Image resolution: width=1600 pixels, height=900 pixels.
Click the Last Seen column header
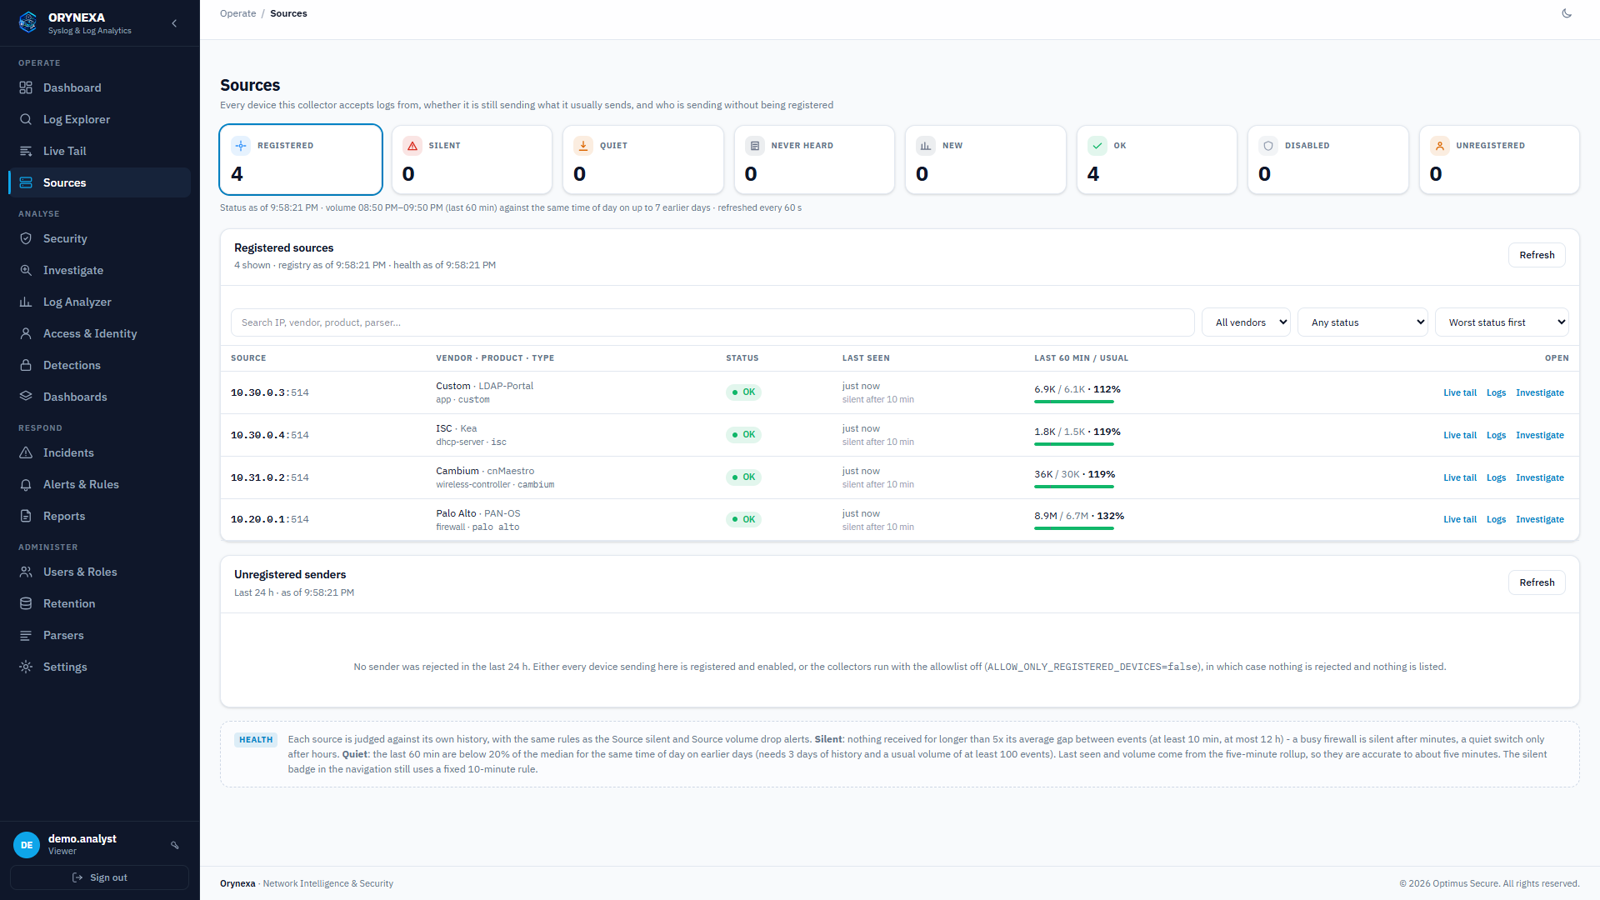[x=866, y=358]
